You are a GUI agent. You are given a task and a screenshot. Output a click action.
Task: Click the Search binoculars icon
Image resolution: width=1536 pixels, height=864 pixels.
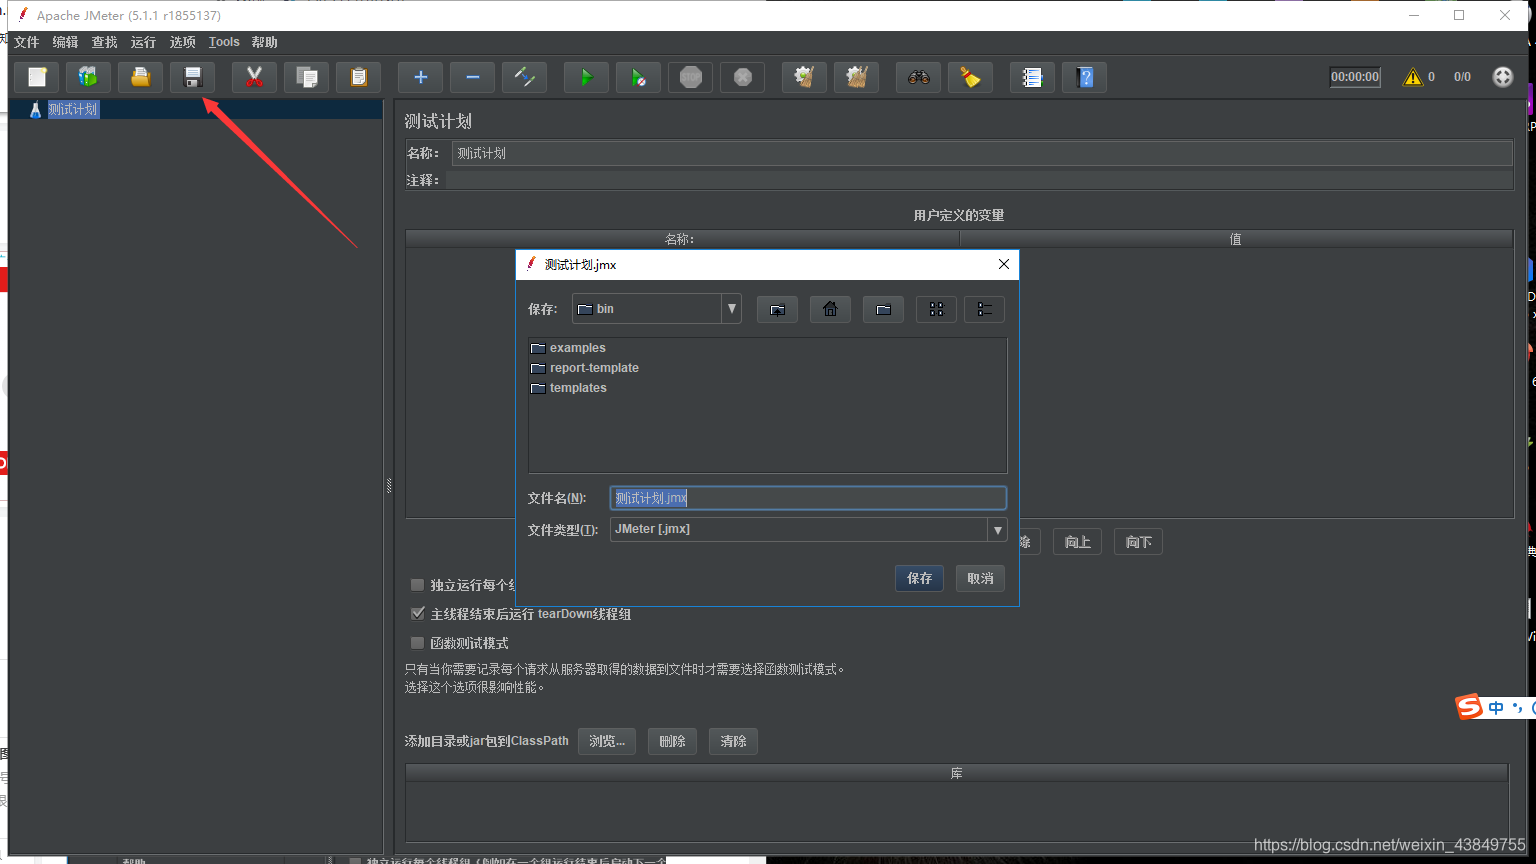[x=918, y=77]
